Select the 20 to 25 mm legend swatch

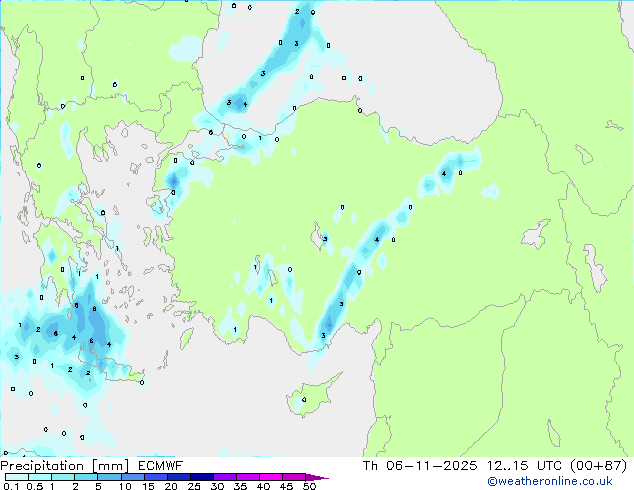point(178,477)
